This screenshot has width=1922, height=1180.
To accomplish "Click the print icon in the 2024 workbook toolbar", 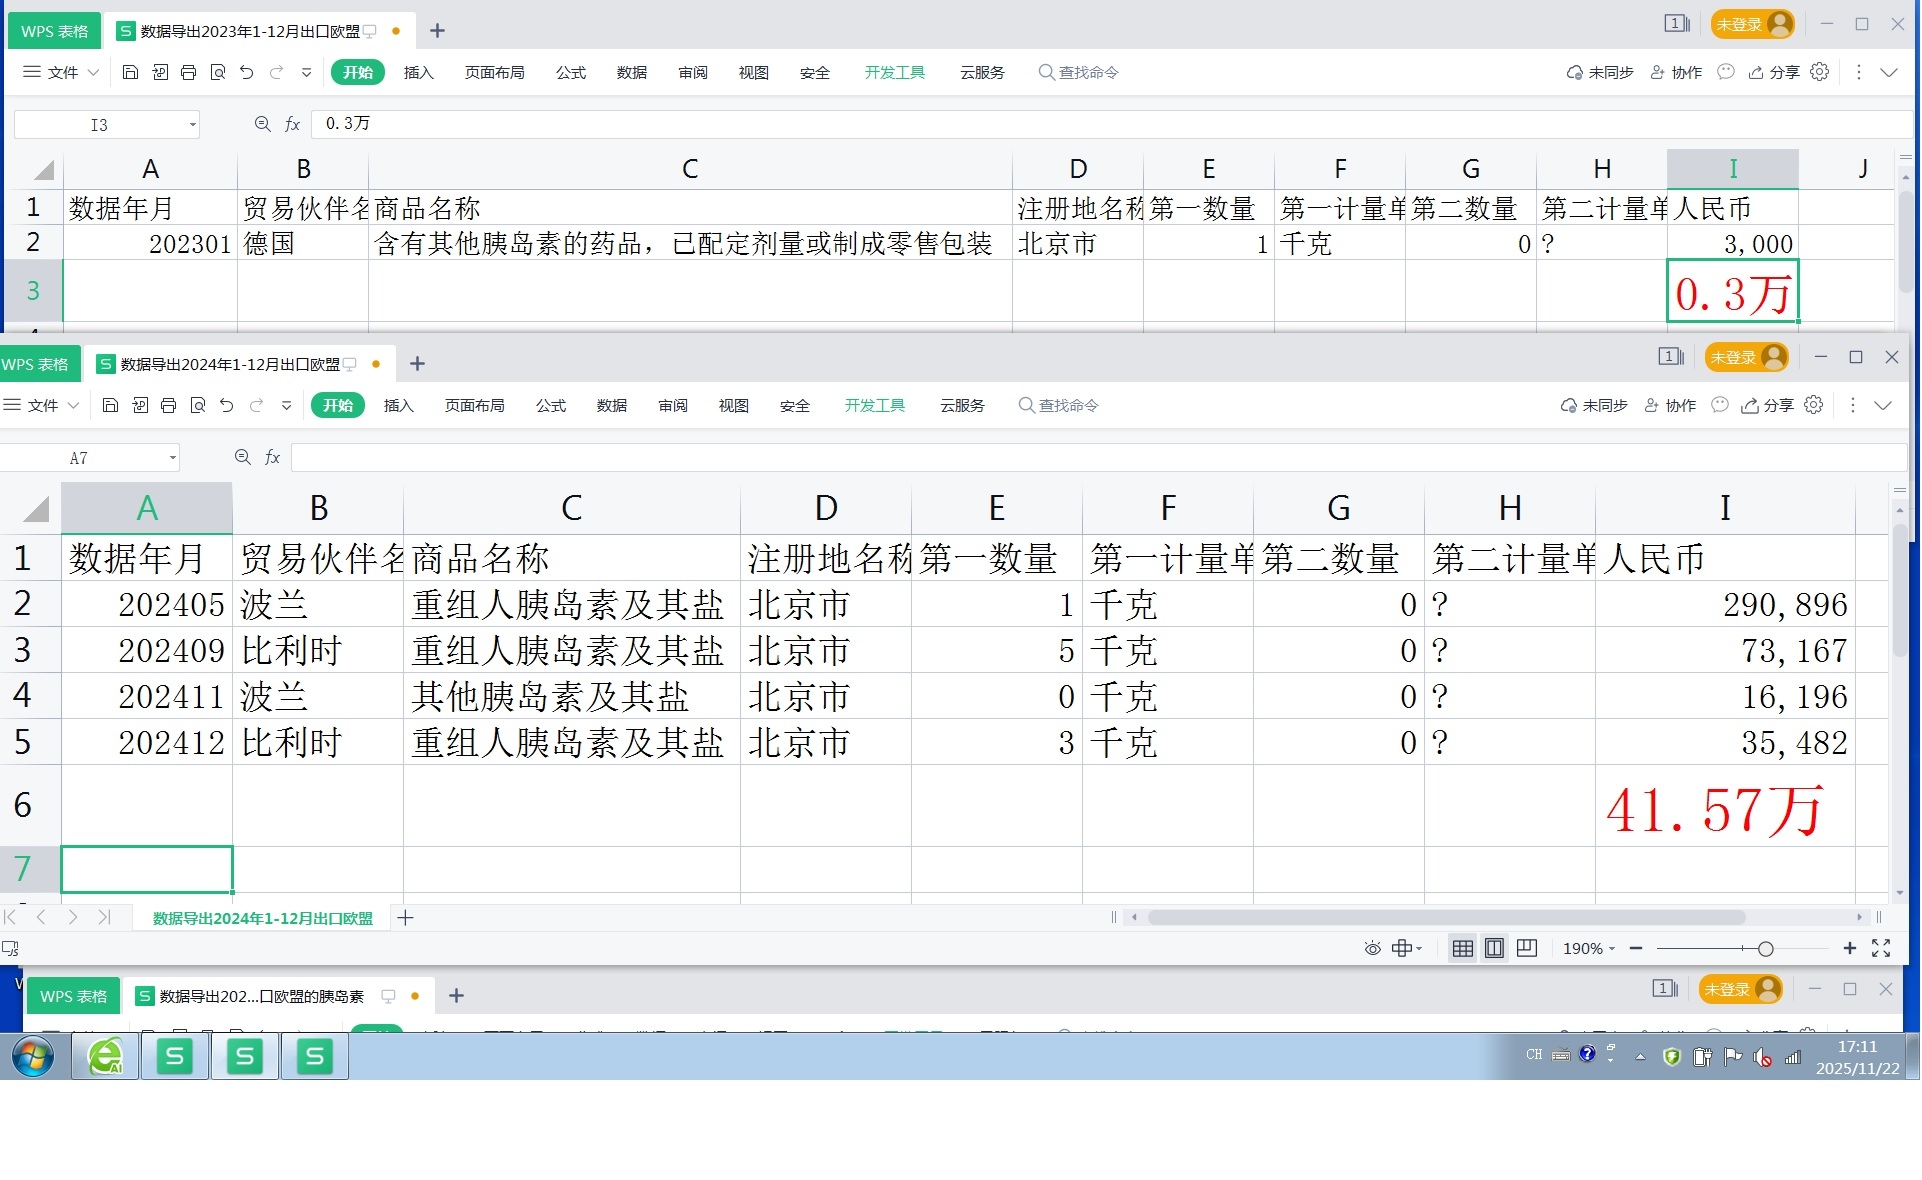I will [168, 405].
